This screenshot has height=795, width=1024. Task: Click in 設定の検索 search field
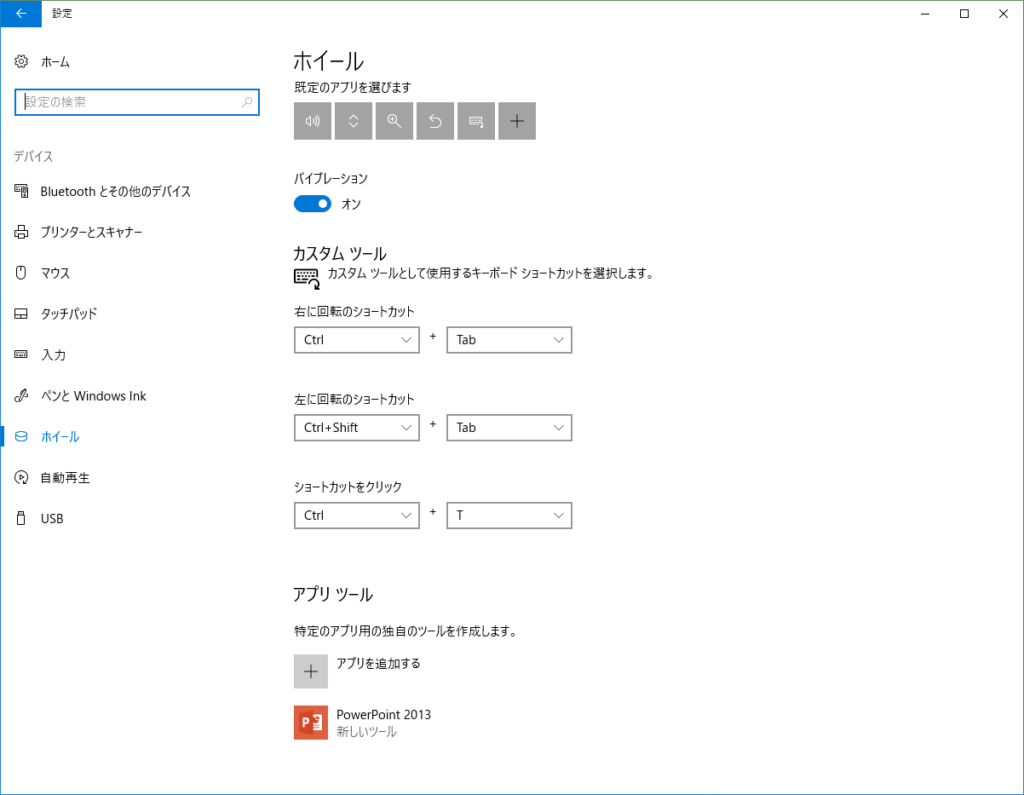pos(137,102)
